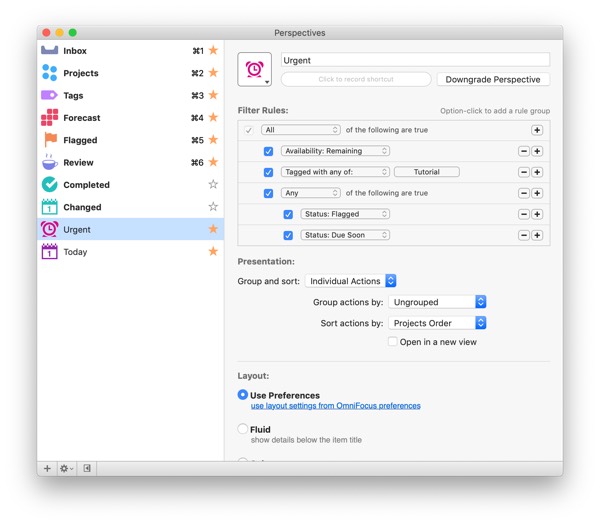The image size is (600, 525).
Task: Click to record shortcut field
Action: tap(356, 79)
